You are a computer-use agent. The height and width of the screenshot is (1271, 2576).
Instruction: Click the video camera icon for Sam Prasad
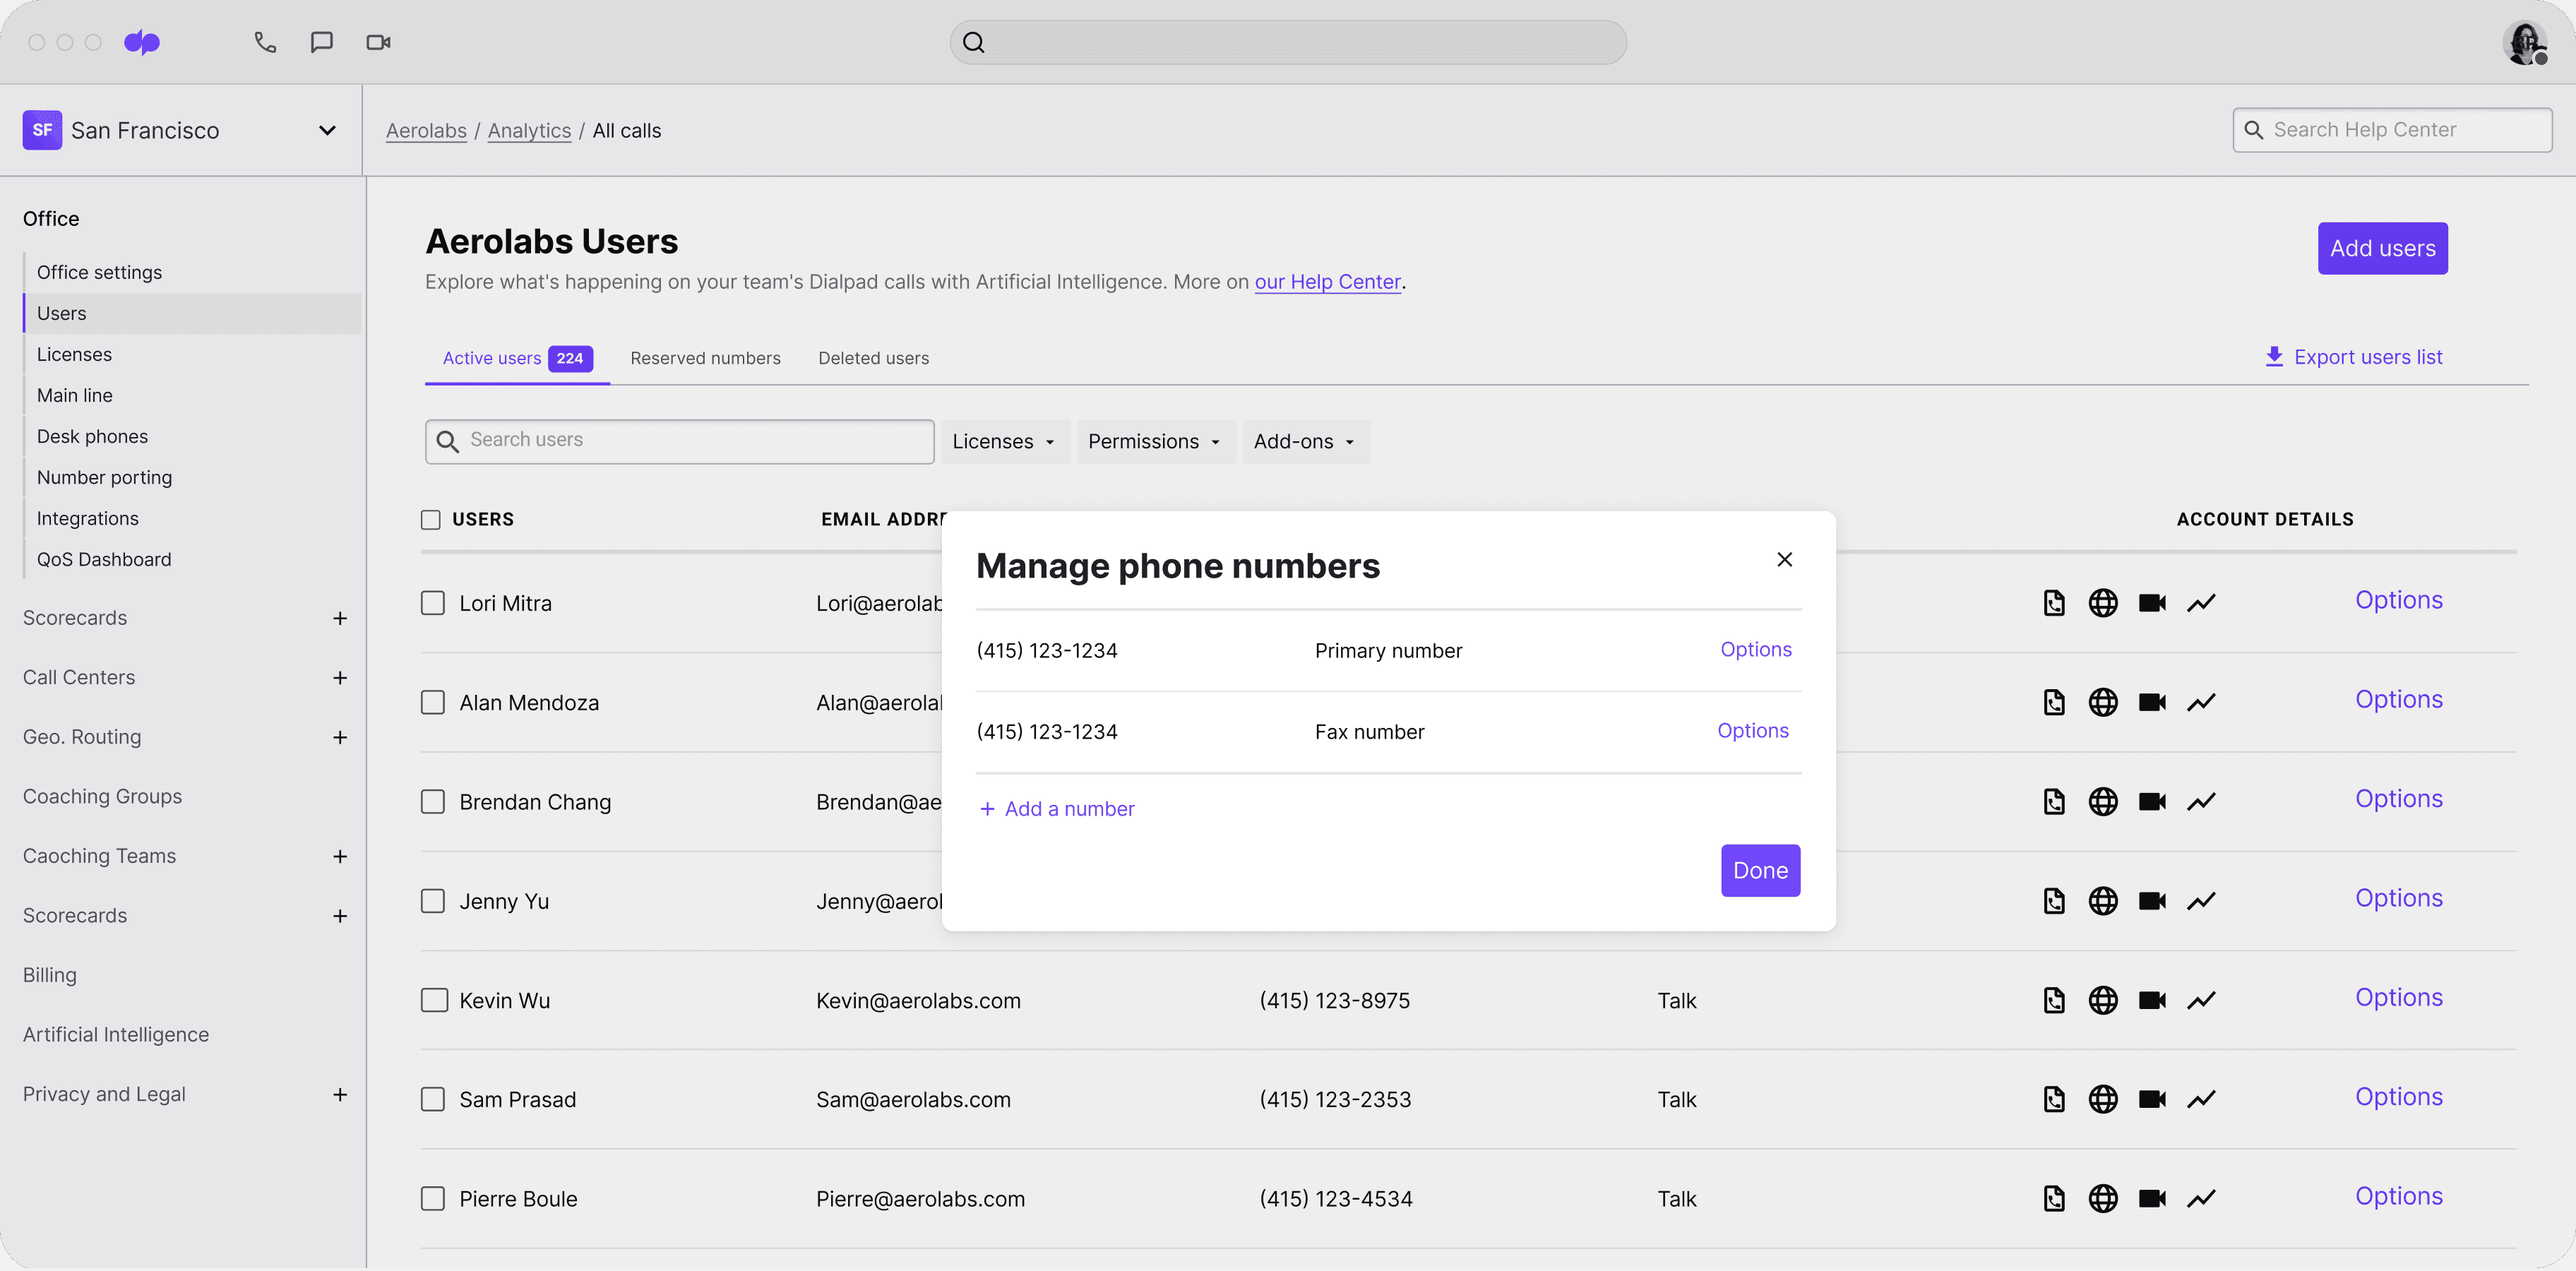pyautogui.click(x=2152, y=1099)
